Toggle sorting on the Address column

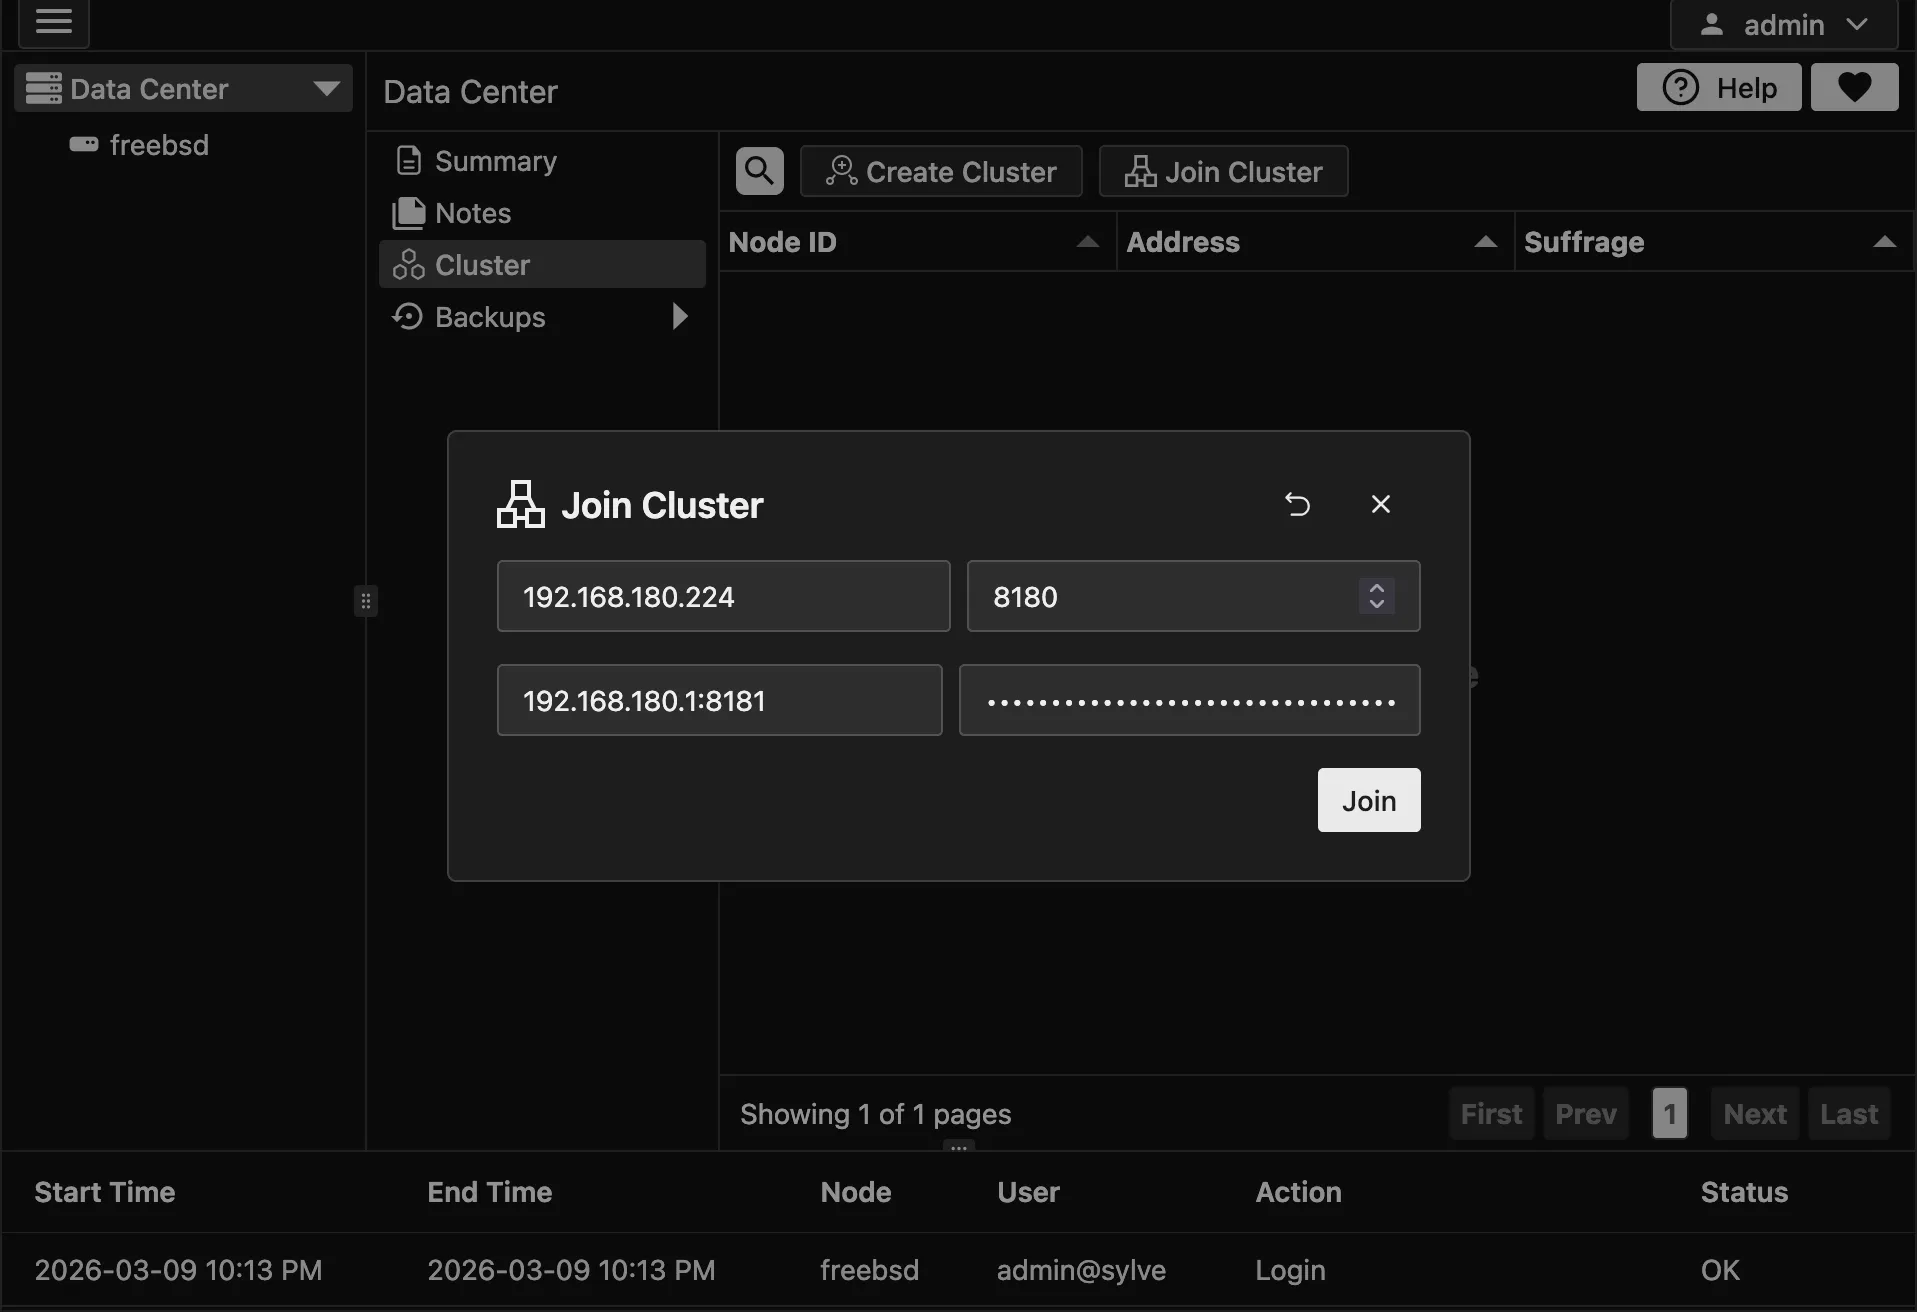coord(1485,241)
